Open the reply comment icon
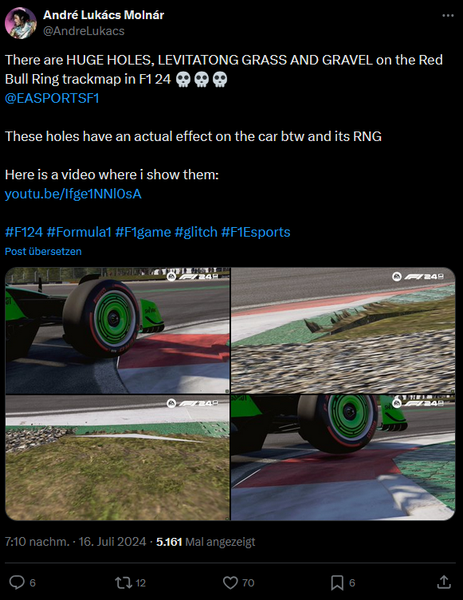The image size is (463, 600). 17,582
